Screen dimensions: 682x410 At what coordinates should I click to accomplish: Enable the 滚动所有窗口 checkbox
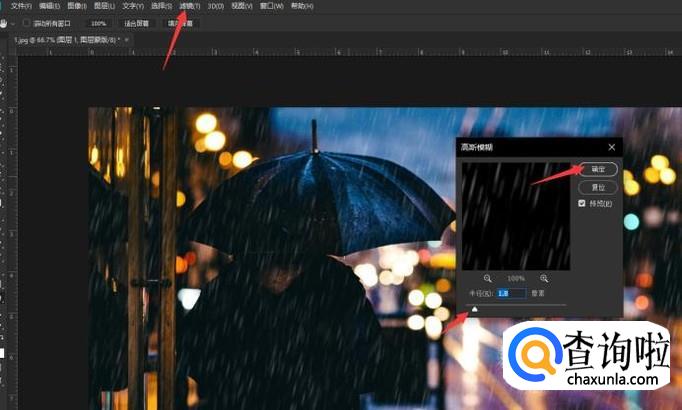pyautogui.click(x=26, y=22)
